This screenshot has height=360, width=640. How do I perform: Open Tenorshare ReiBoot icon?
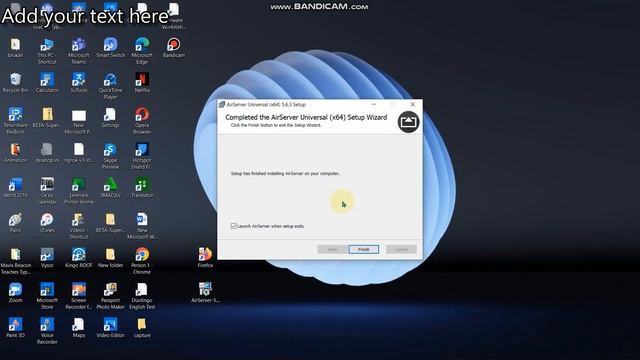(x=15, y=121)
